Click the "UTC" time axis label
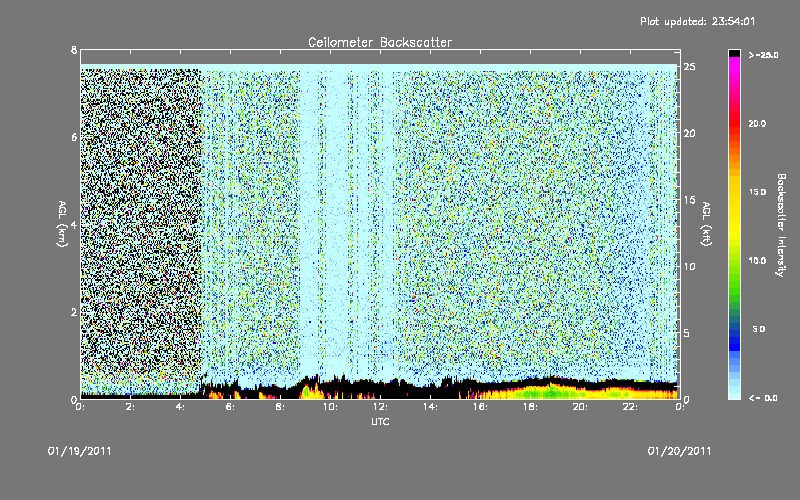This screenshot has width=800, height=500. pyautogui.click(x=380, y=421)
